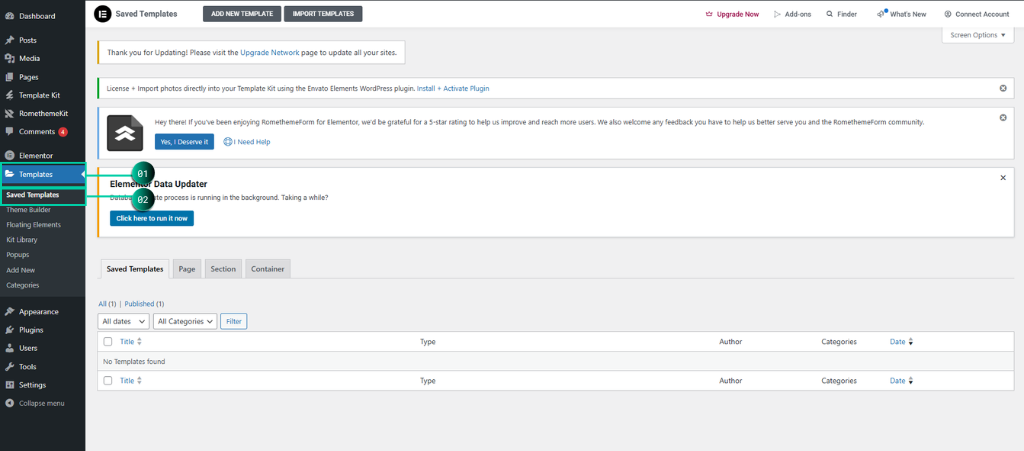Click Import Templates button
The width and height of the screenshot is (1024, 451).
pyautogui.click(x=323, y=14)
